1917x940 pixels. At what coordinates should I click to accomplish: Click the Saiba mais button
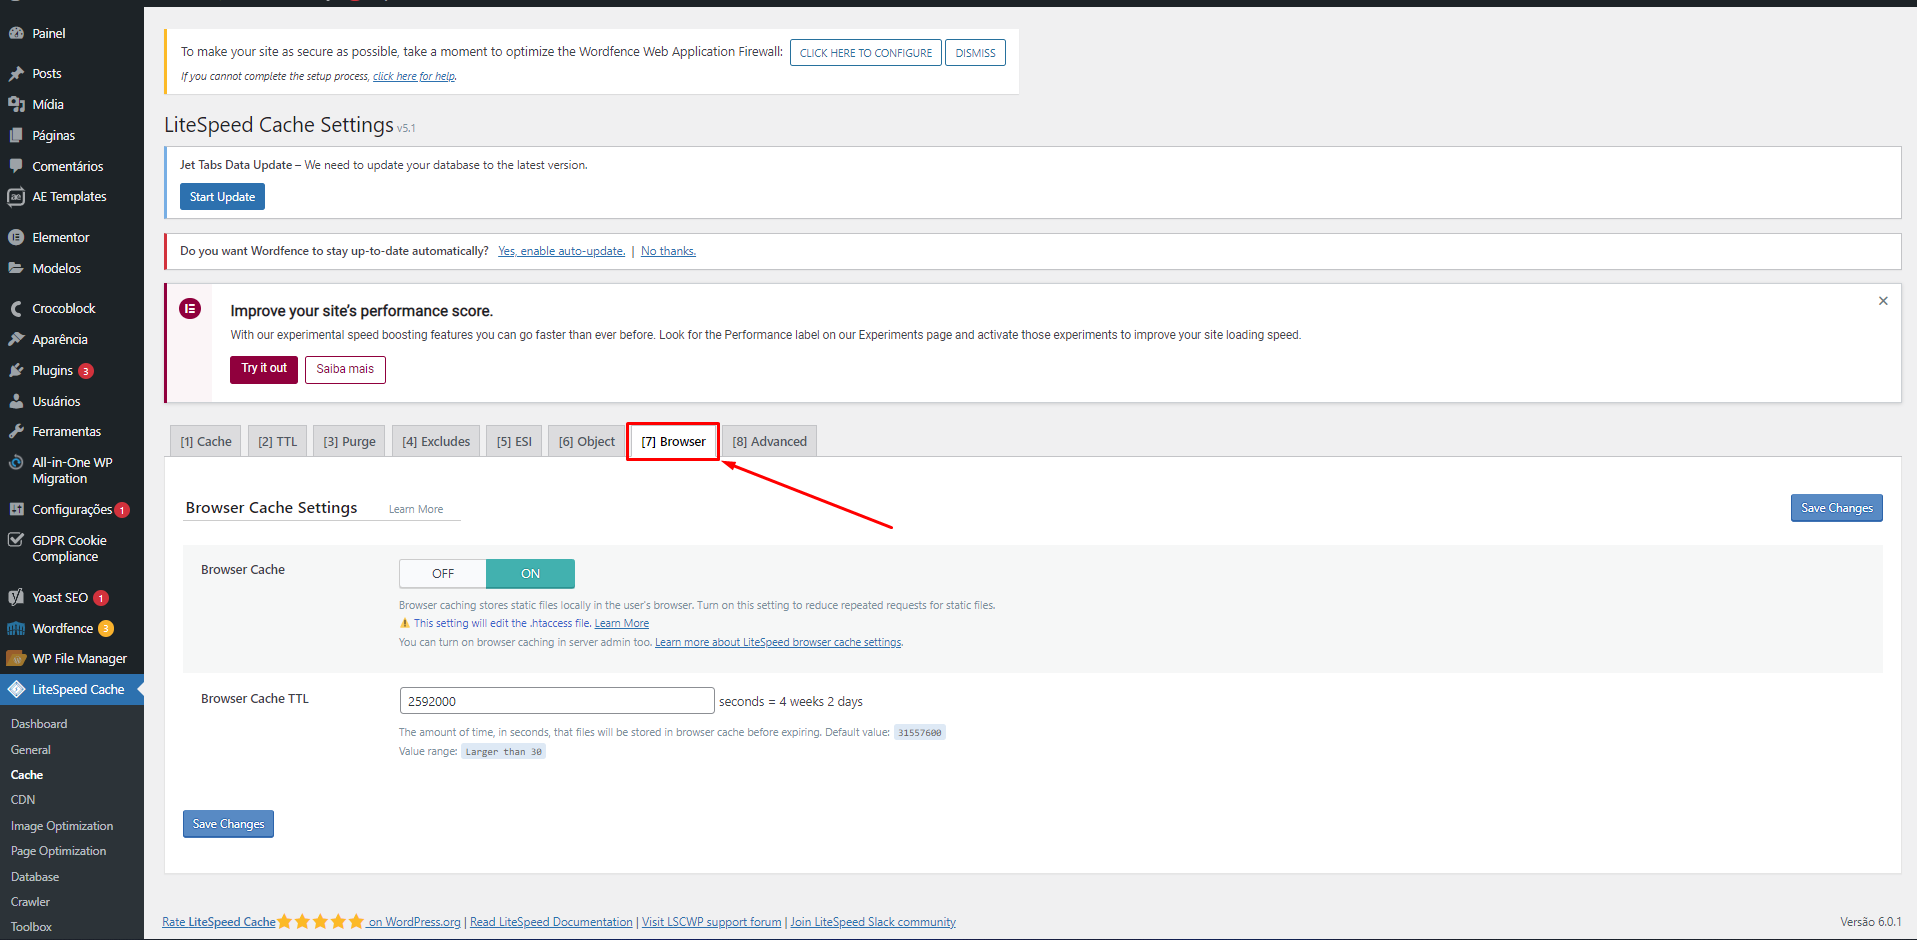click(x=345, y=369)
